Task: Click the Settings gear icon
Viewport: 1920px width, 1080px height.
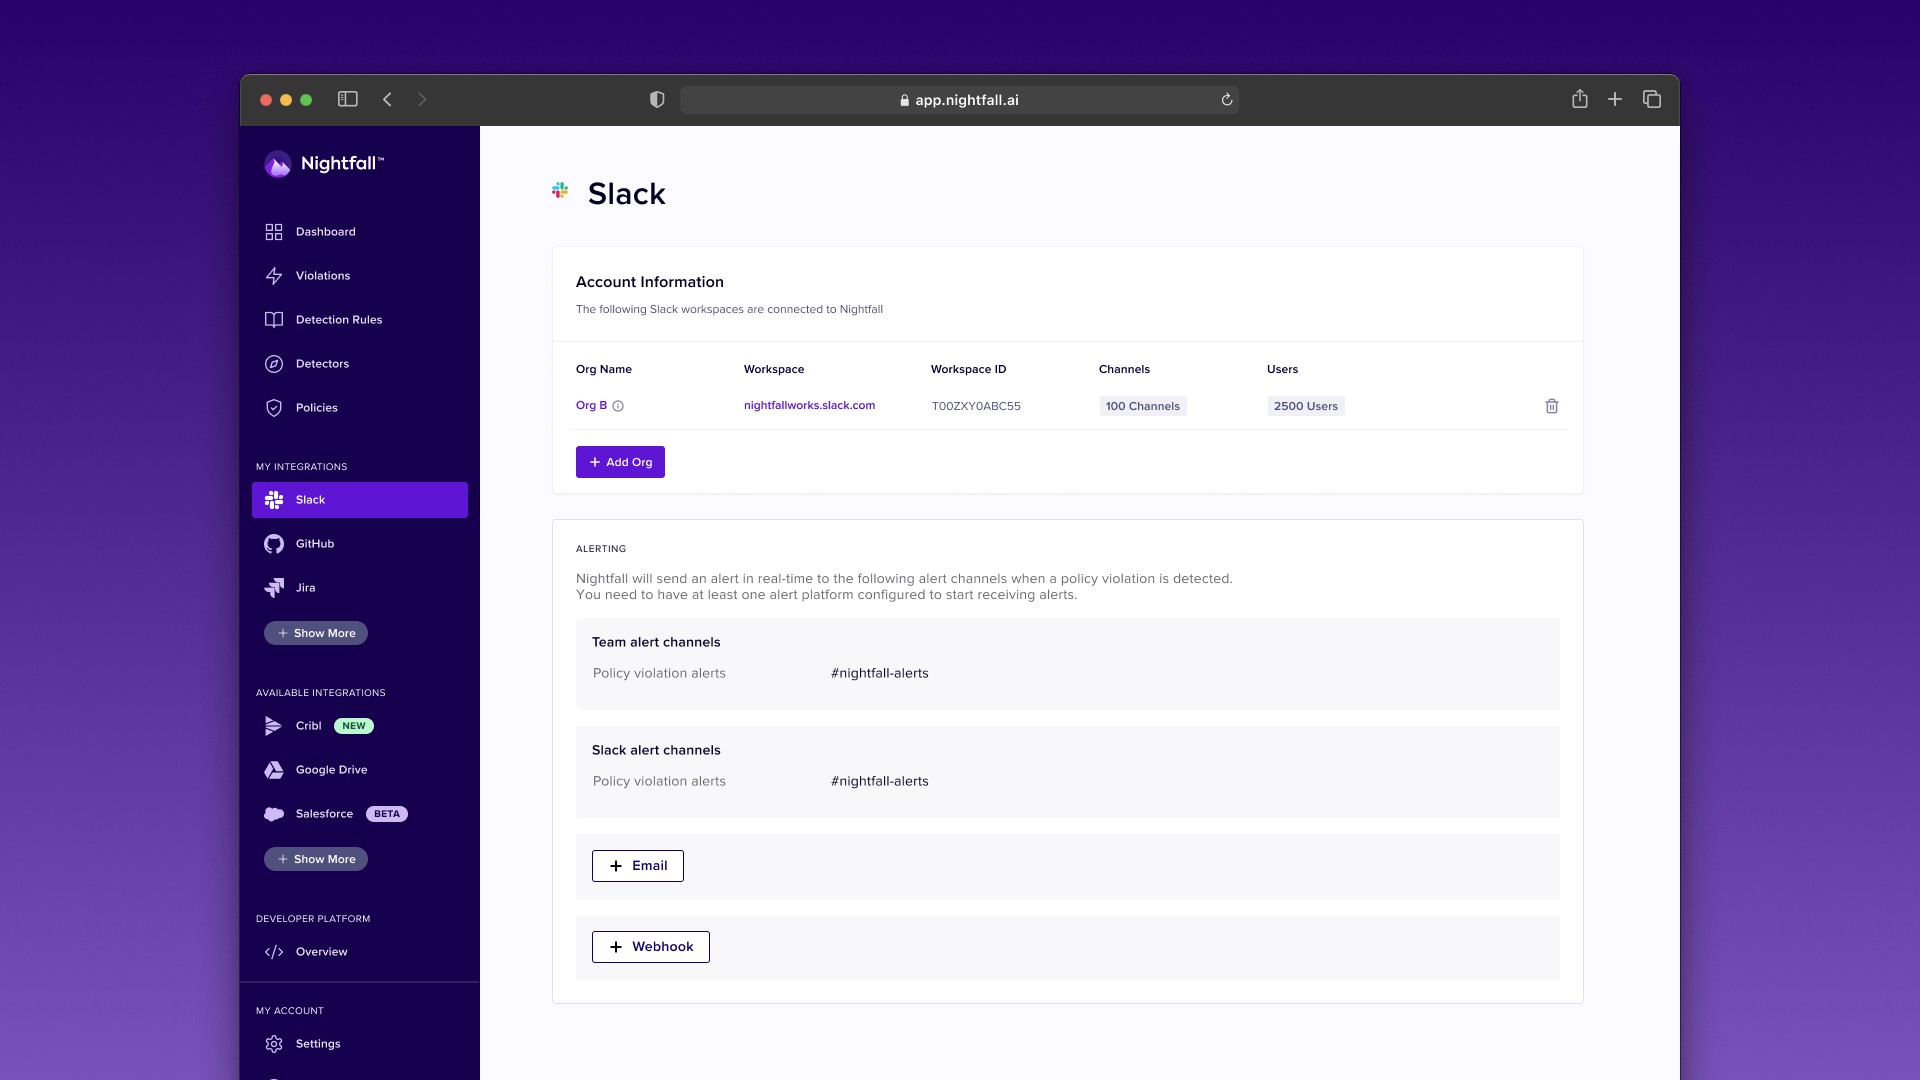Action: click(274, 1044)
